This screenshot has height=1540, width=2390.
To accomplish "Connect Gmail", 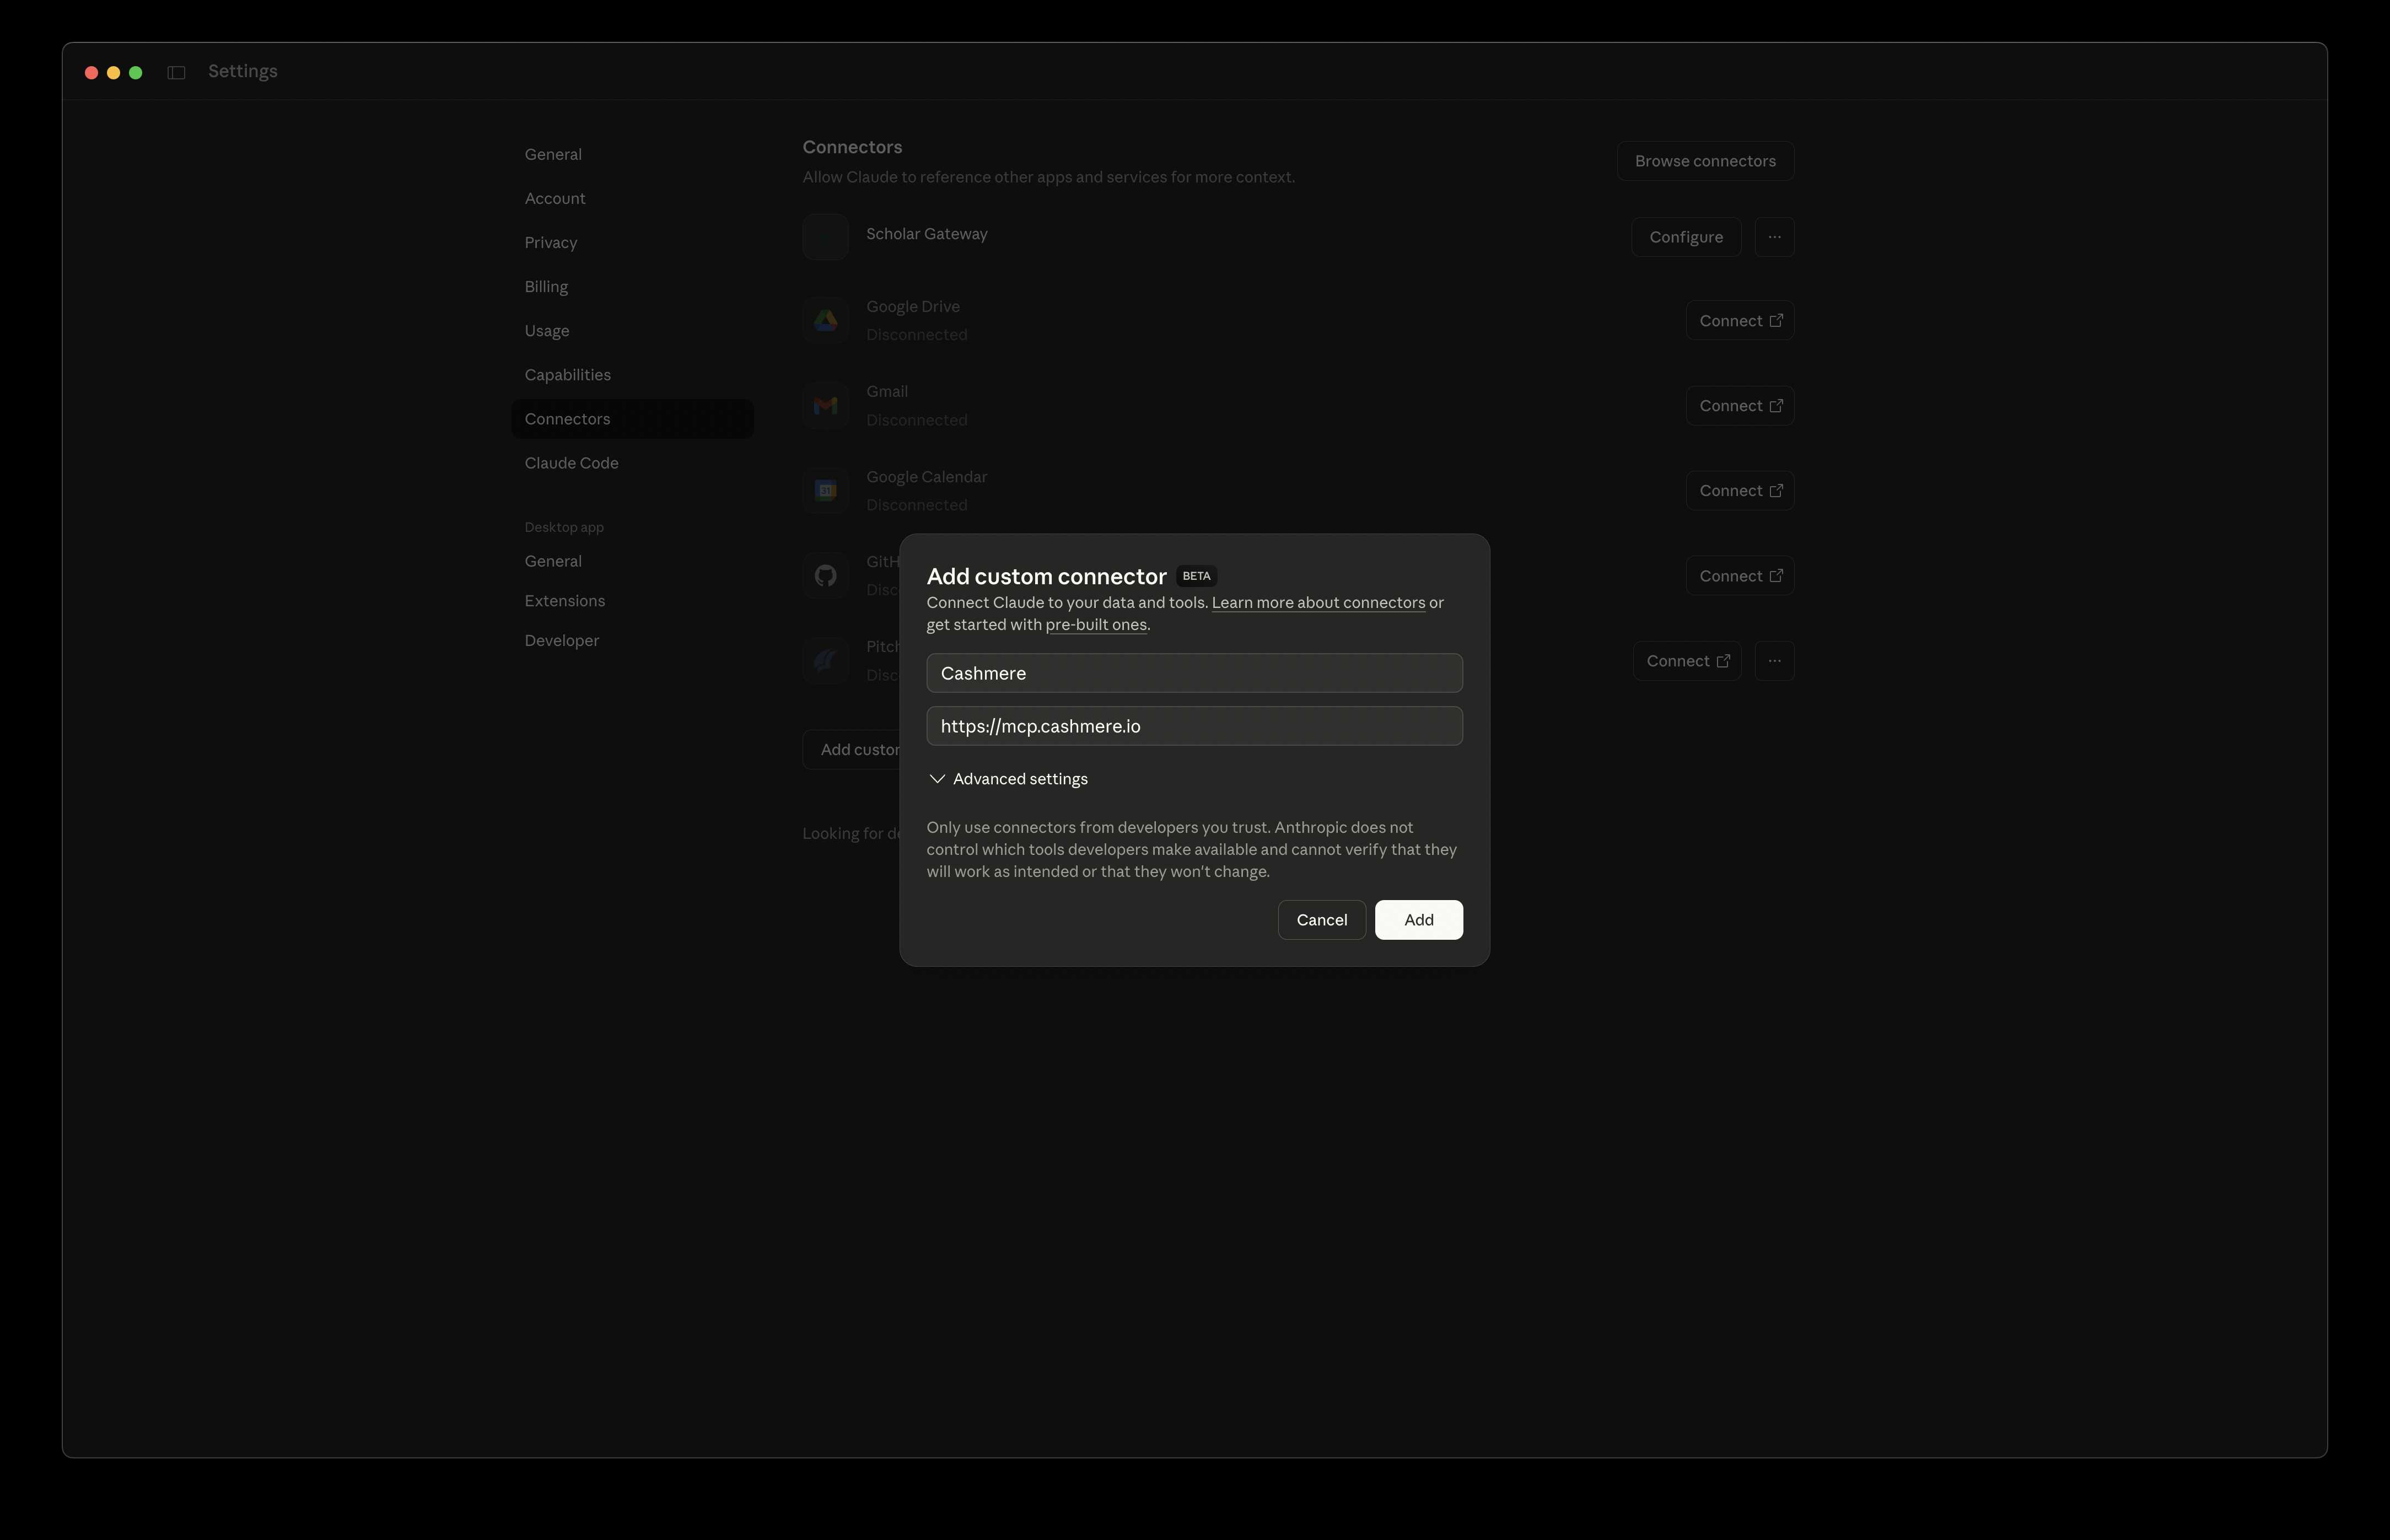I will click(x=1740, y=406).
